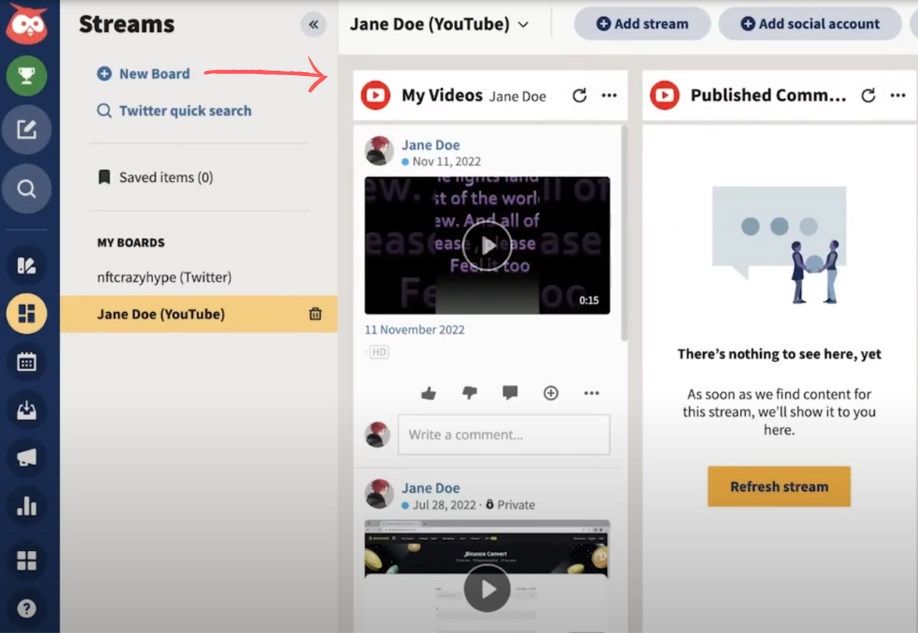This screenshot has width=918, height=633.
Task: Click New Board link
Action: click(144, 74)
